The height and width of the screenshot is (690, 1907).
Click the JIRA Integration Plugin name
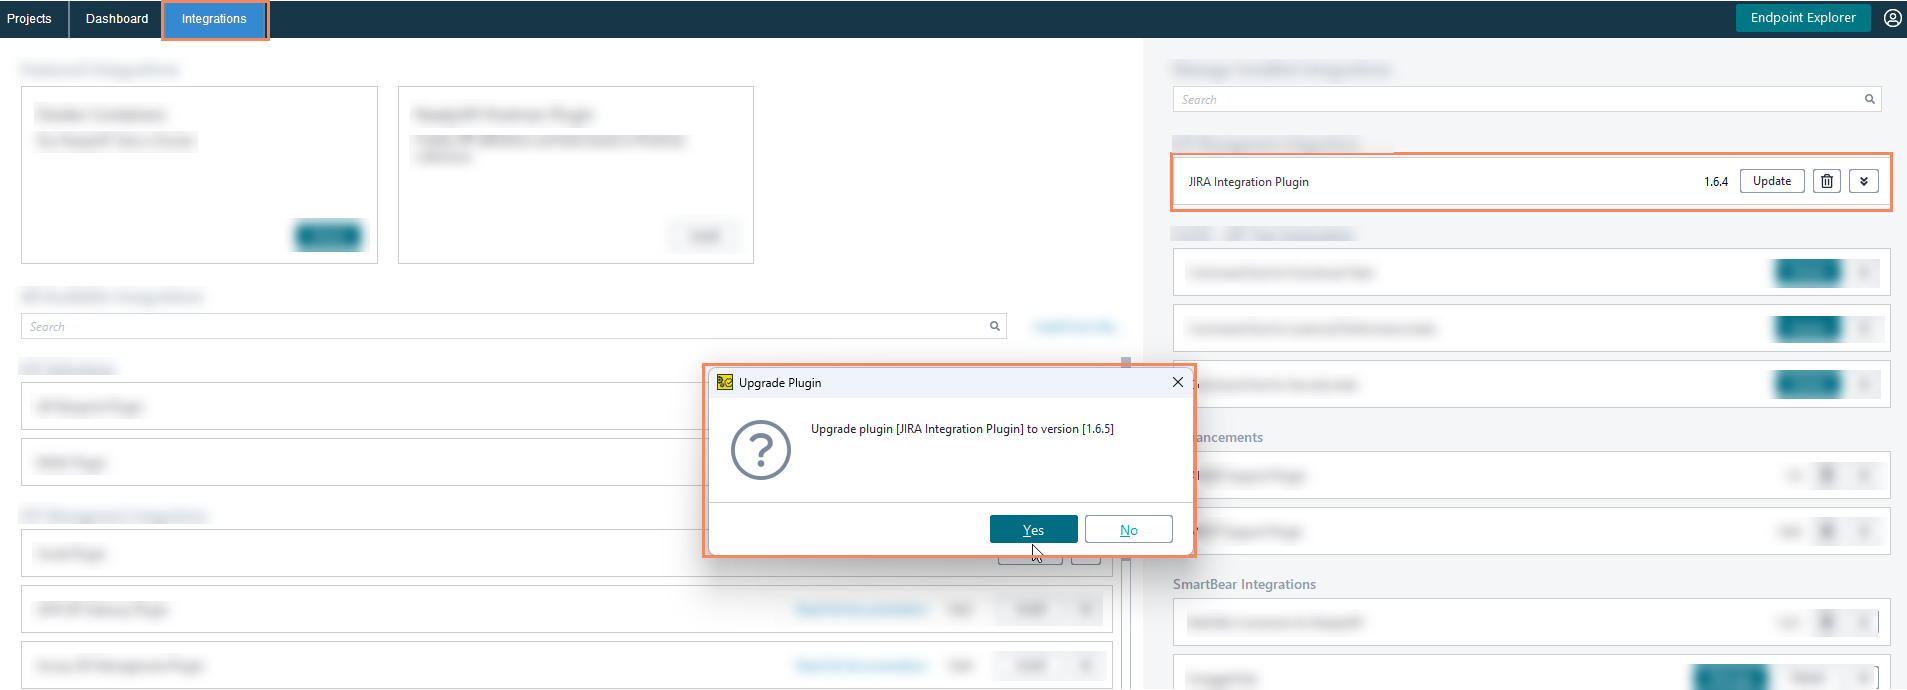point(1248,182)
